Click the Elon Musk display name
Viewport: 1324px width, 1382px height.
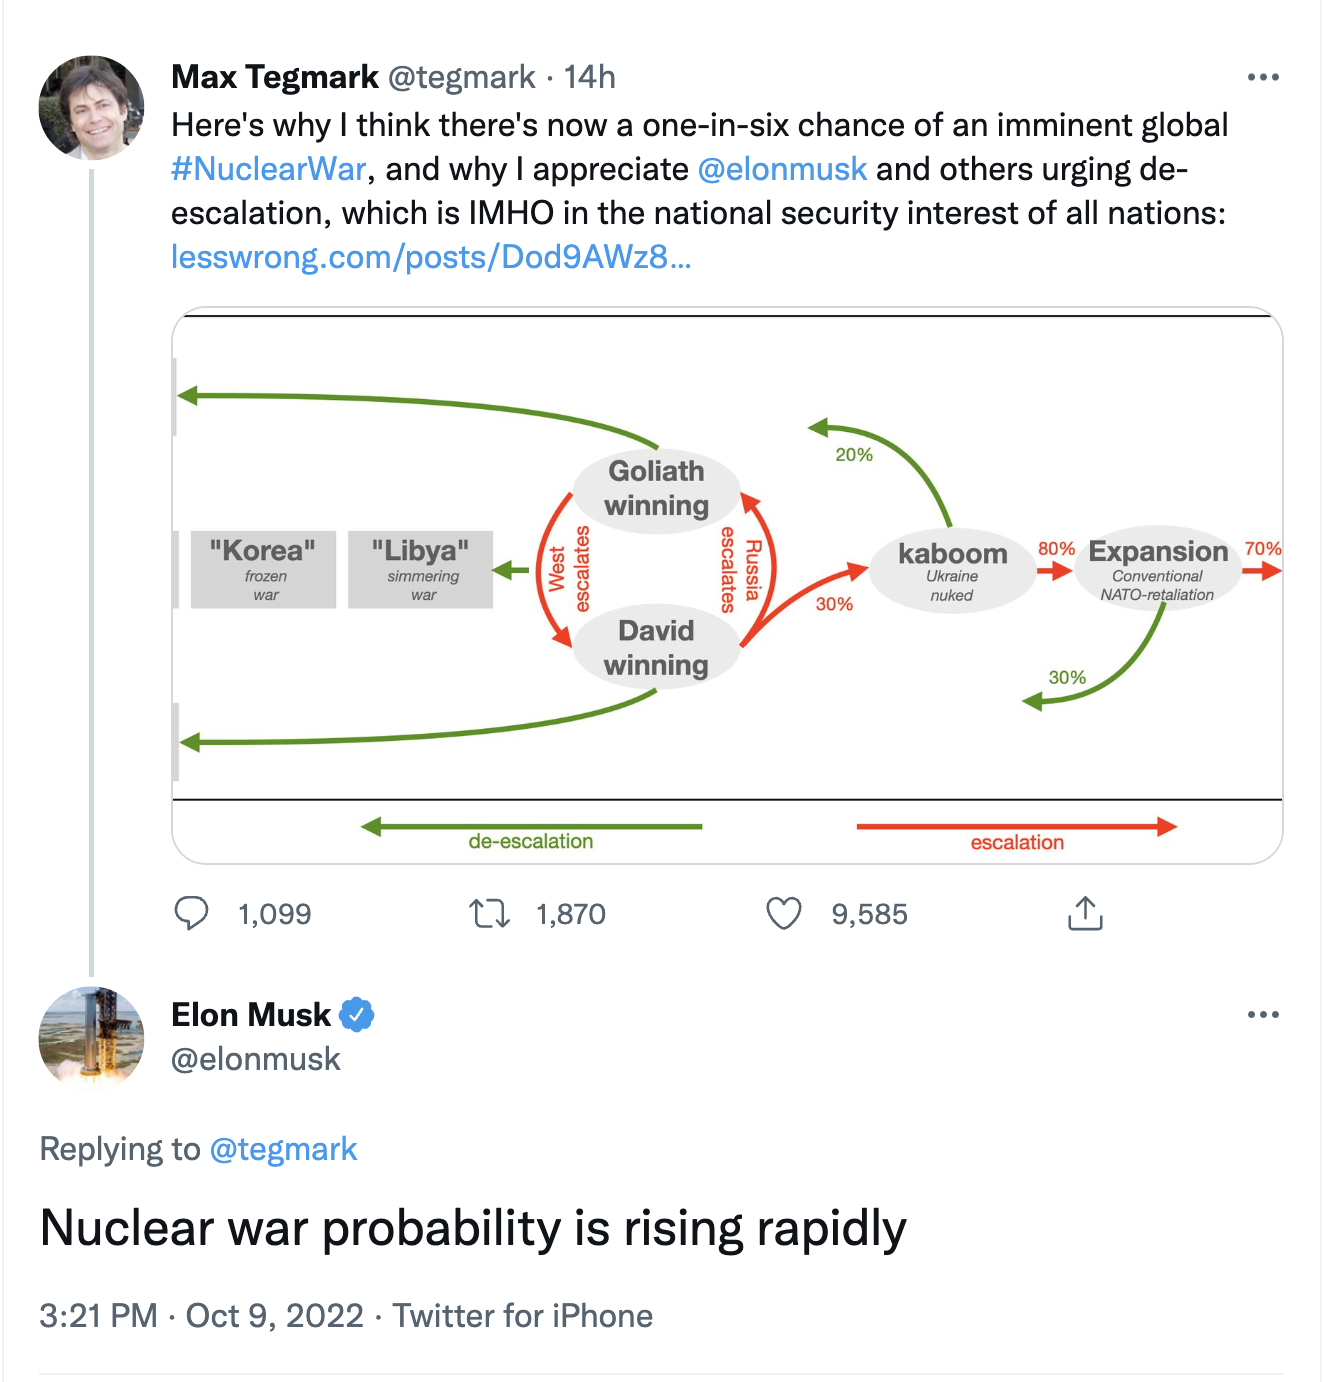click(251, 1015)
